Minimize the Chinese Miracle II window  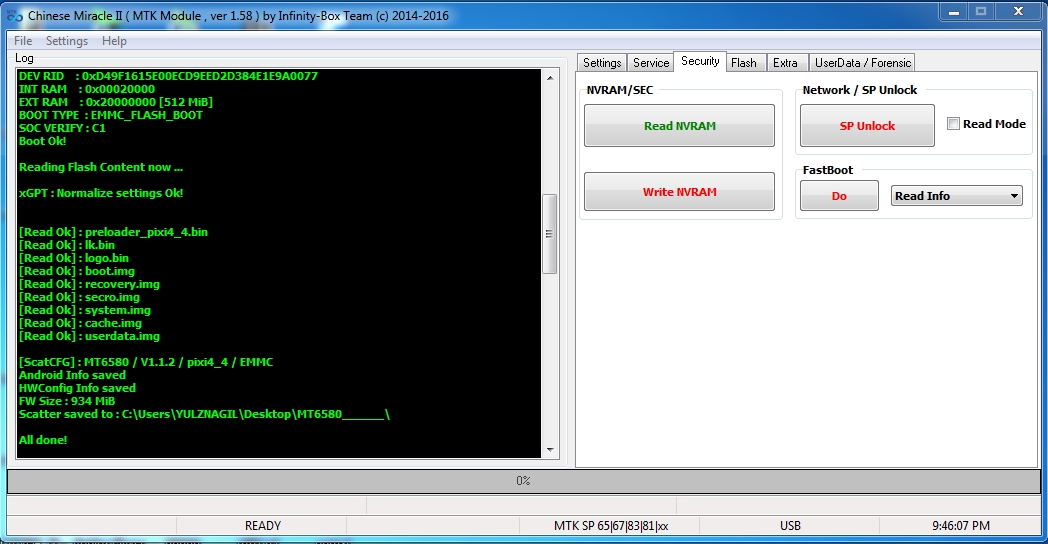(x=954, y=12)
